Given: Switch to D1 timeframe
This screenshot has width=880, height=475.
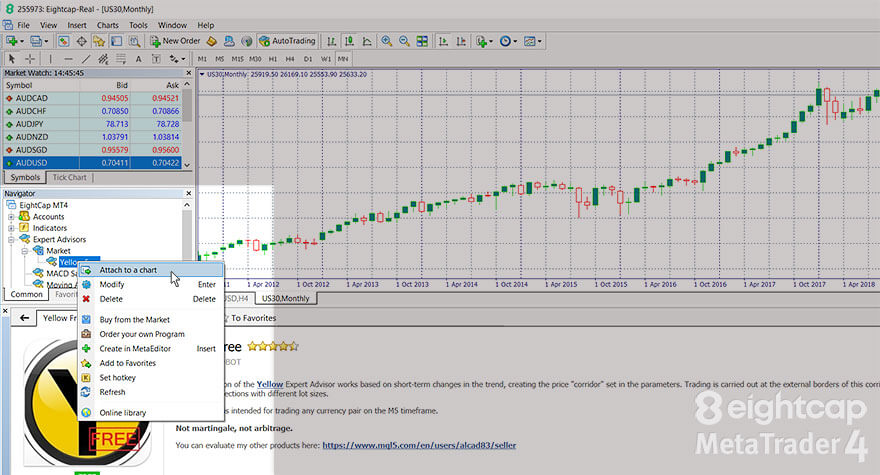Looking at the screenshot, I should (x=308, y=58).
